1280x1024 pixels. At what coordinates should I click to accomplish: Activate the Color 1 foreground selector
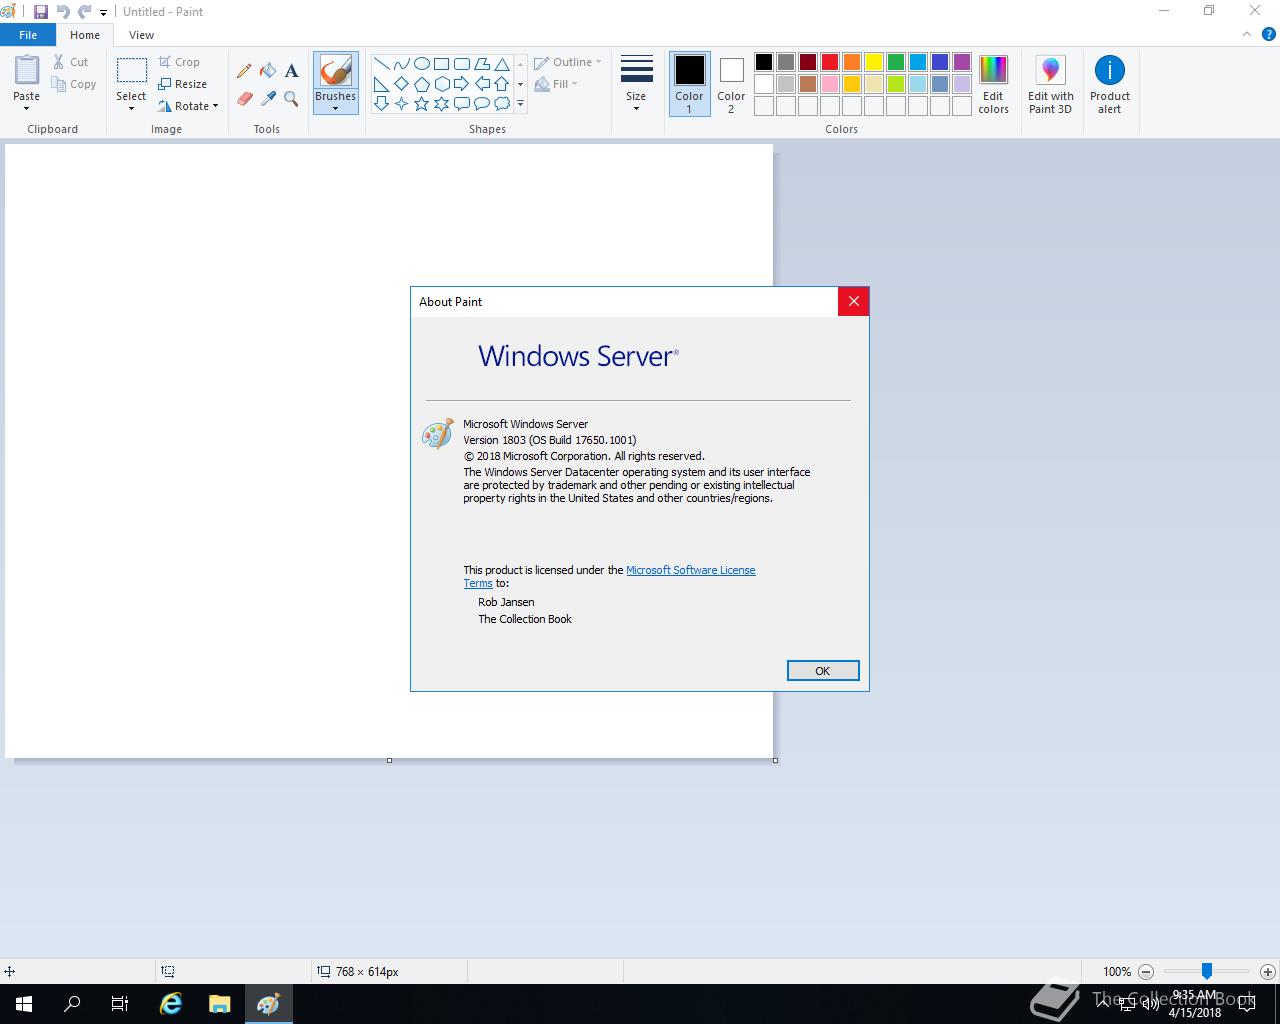(689, 84)
